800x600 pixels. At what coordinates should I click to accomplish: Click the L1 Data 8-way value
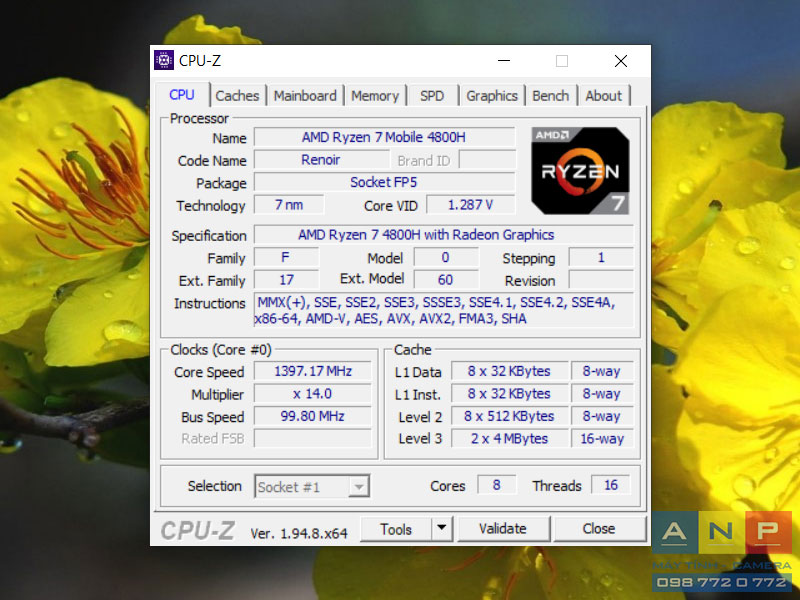pos(602,371)
